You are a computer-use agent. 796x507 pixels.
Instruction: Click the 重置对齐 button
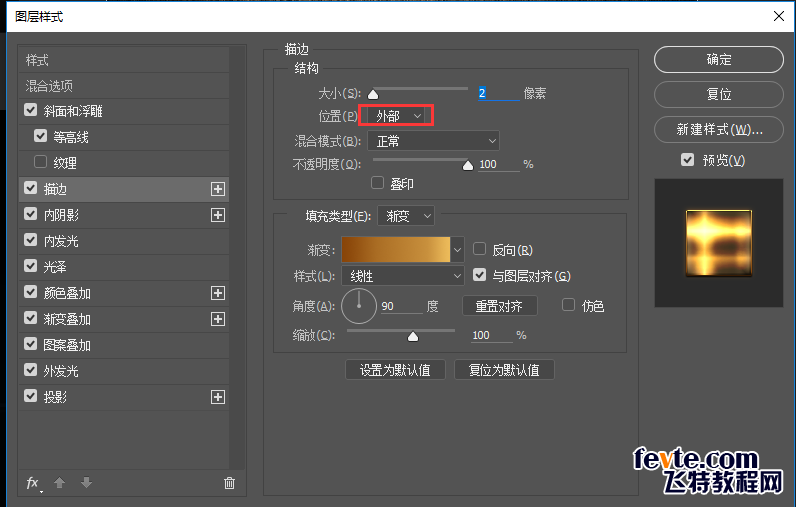500,306
